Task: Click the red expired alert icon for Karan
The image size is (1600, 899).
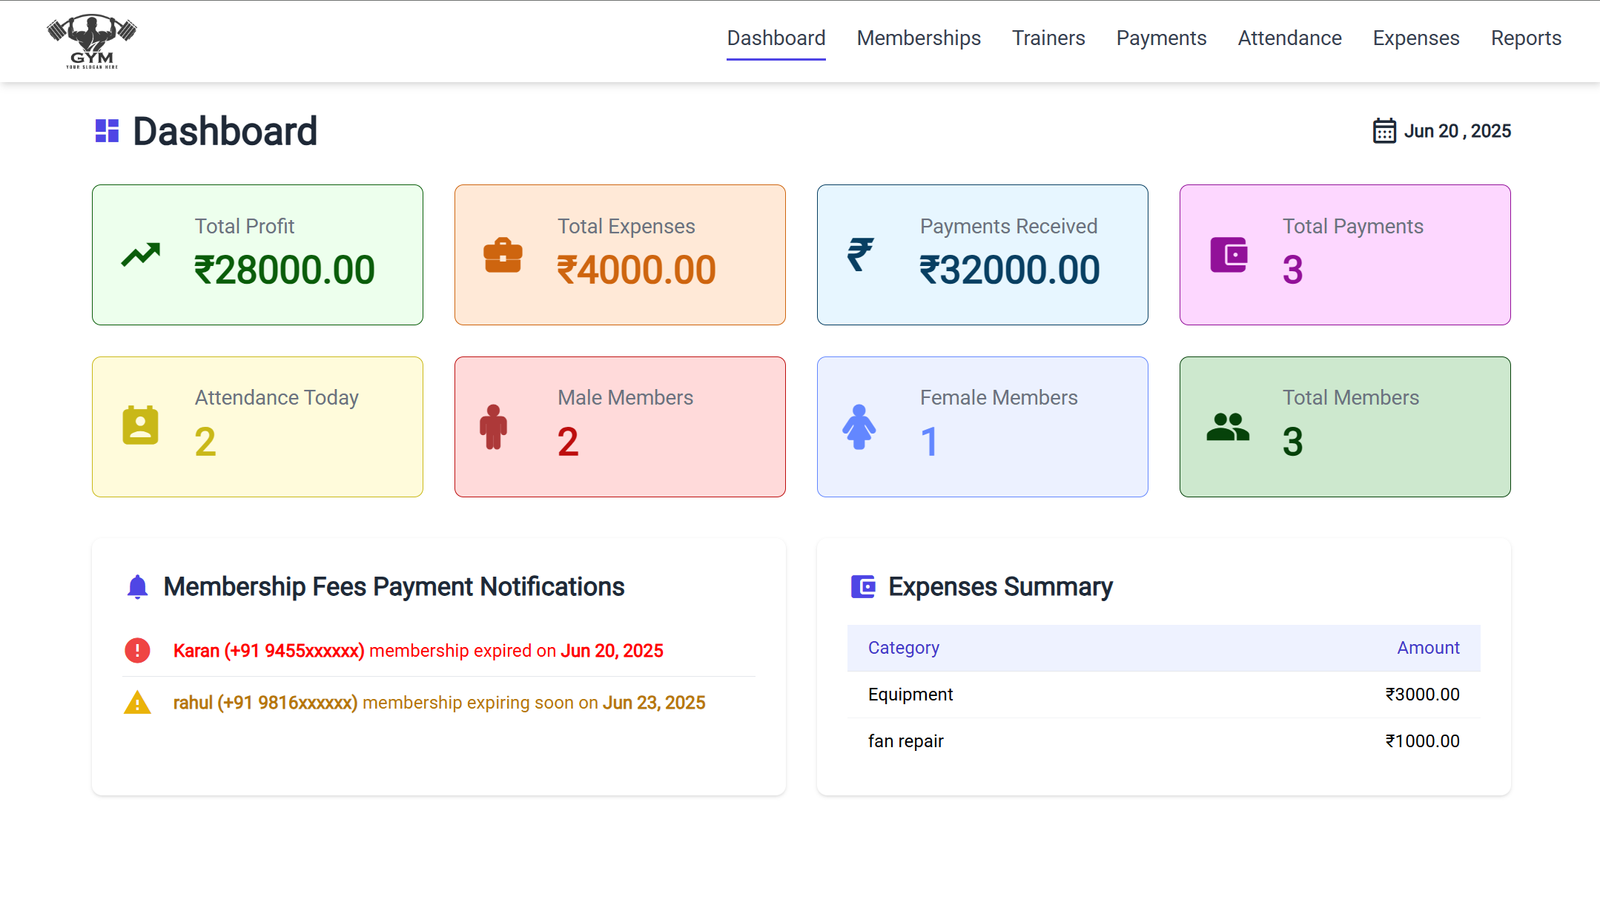Action: tap(137, 651)
